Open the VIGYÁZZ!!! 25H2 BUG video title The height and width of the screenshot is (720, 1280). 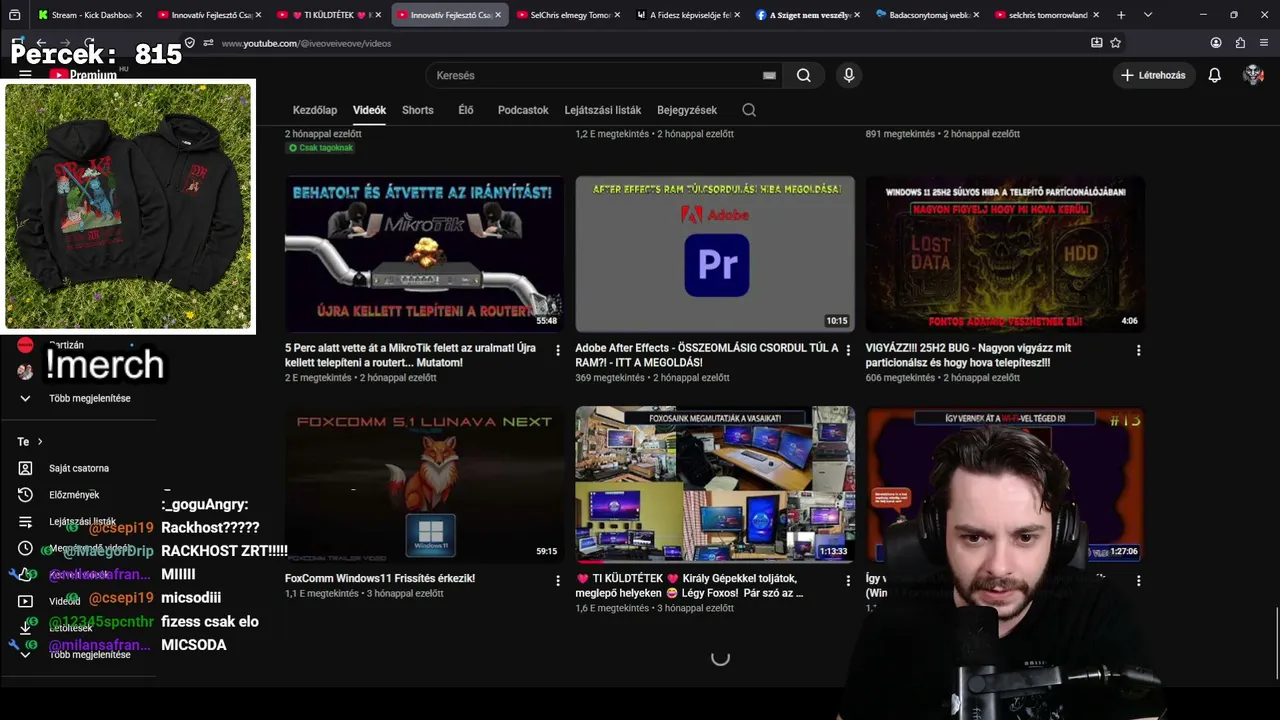[968, 355]
